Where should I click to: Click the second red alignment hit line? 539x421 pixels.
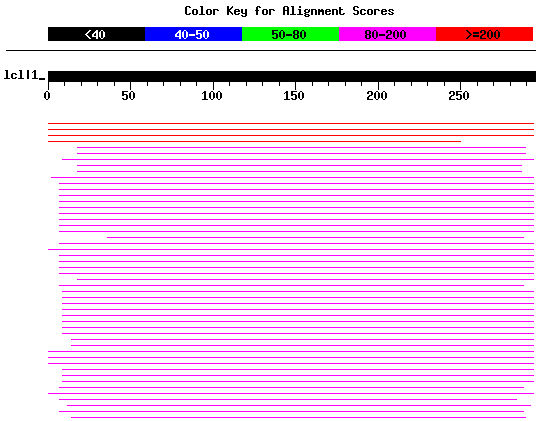[x=291, y=130]
